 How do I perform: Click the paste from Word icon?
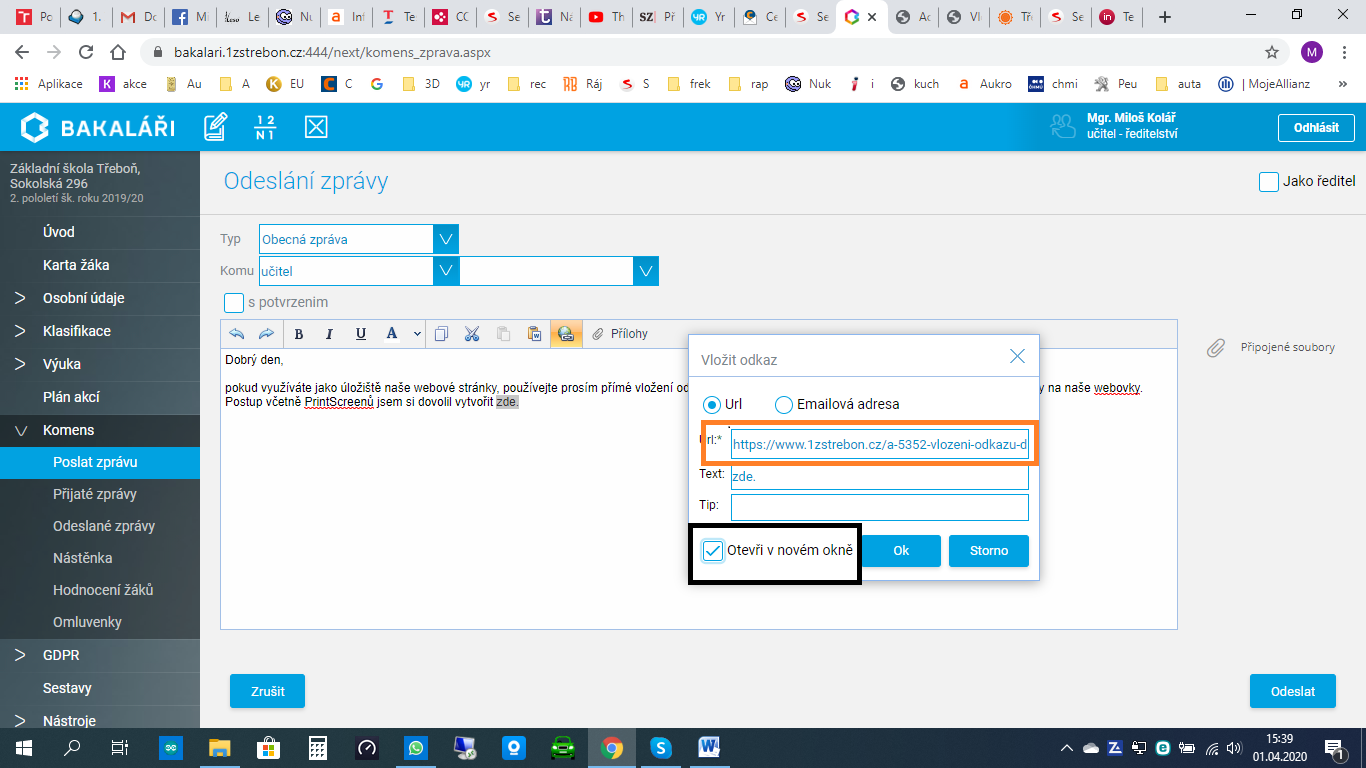click(x=535, y=334)
